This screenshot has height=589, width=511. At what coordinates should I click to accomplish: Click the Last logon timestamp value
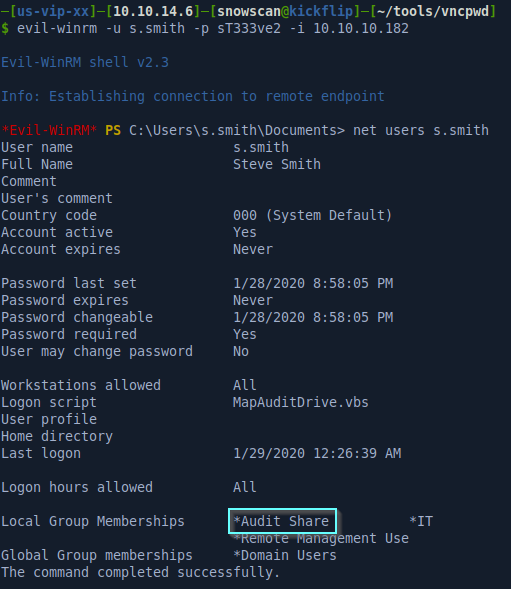click(317, 453)
